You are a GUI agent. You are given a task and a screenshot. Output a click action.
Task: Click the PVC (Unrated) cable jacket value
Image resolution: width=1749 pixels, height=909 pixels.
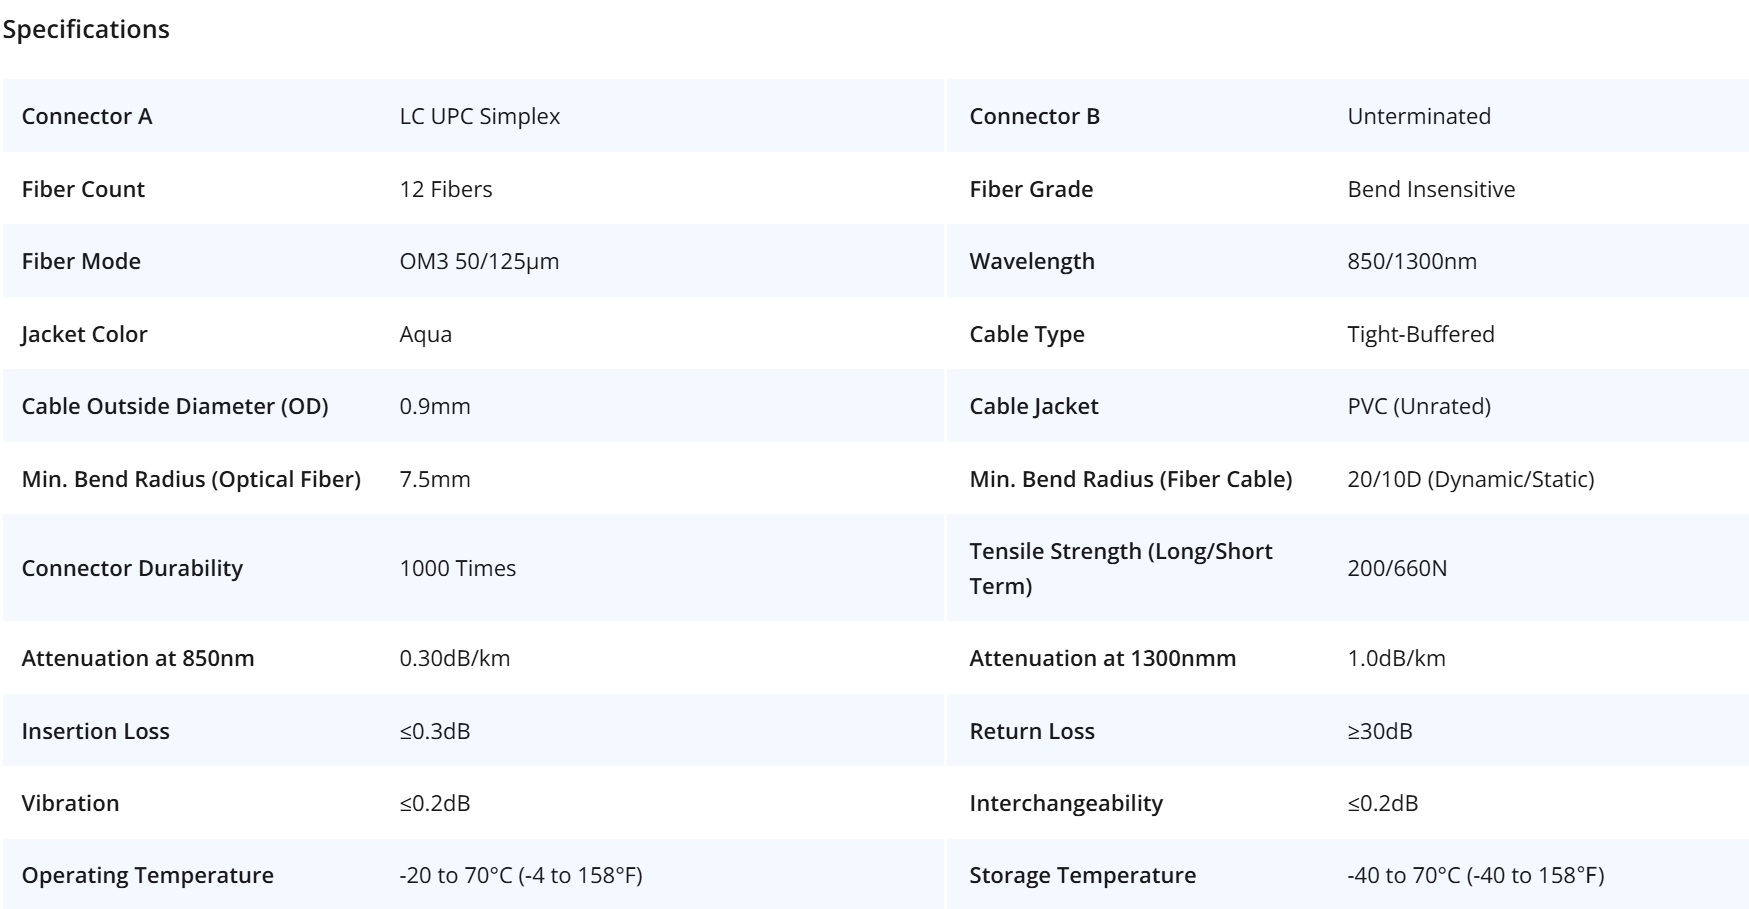(1419, 406)
